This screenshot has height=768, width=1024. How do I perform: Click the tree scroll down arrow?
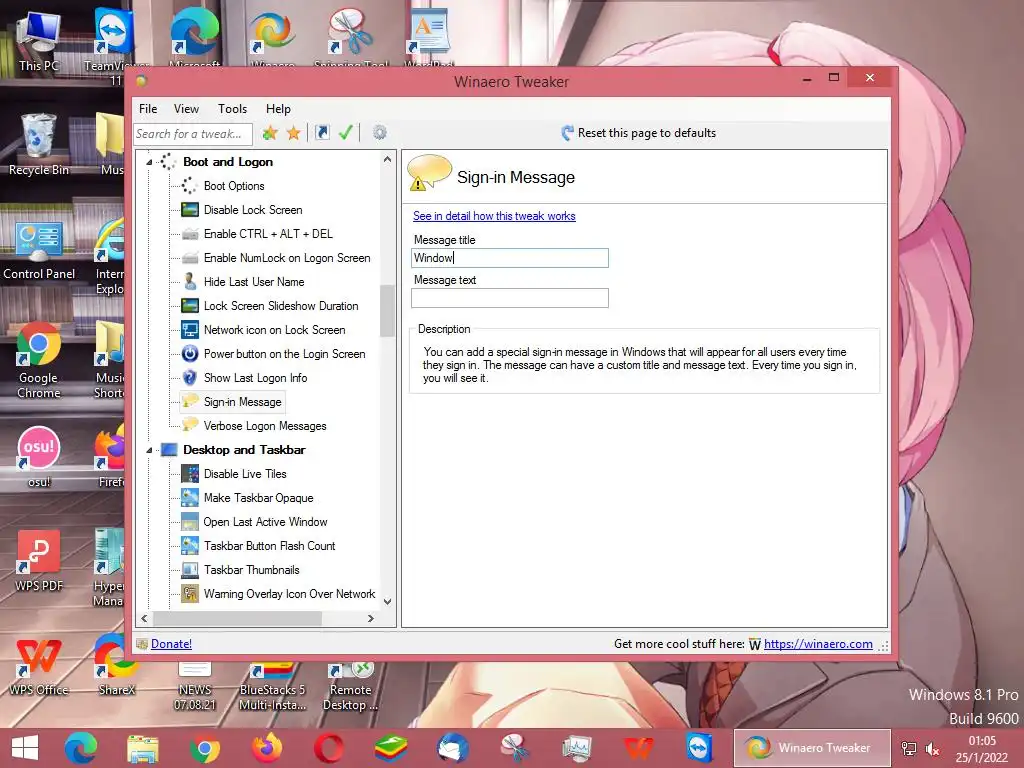pyautogui.click(x=387, y=602)
